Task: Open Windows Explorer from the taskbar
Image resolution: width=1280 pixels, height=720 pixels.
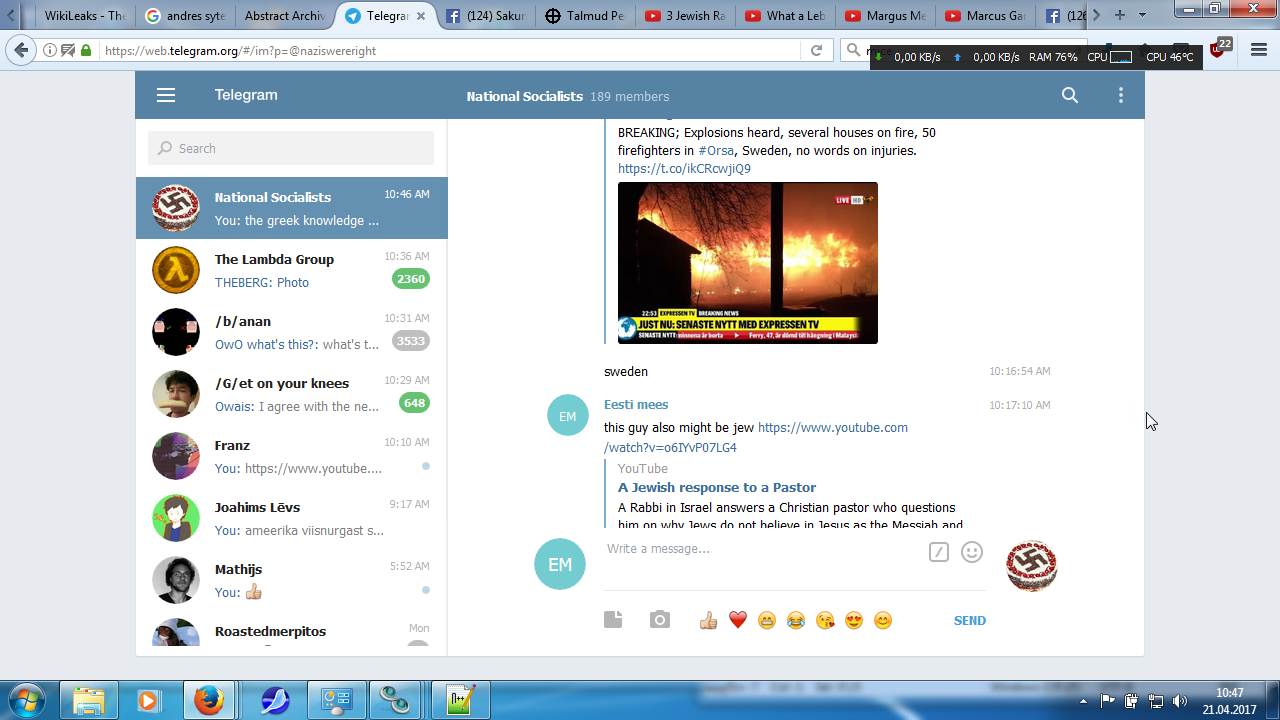Action: point(89,700)
